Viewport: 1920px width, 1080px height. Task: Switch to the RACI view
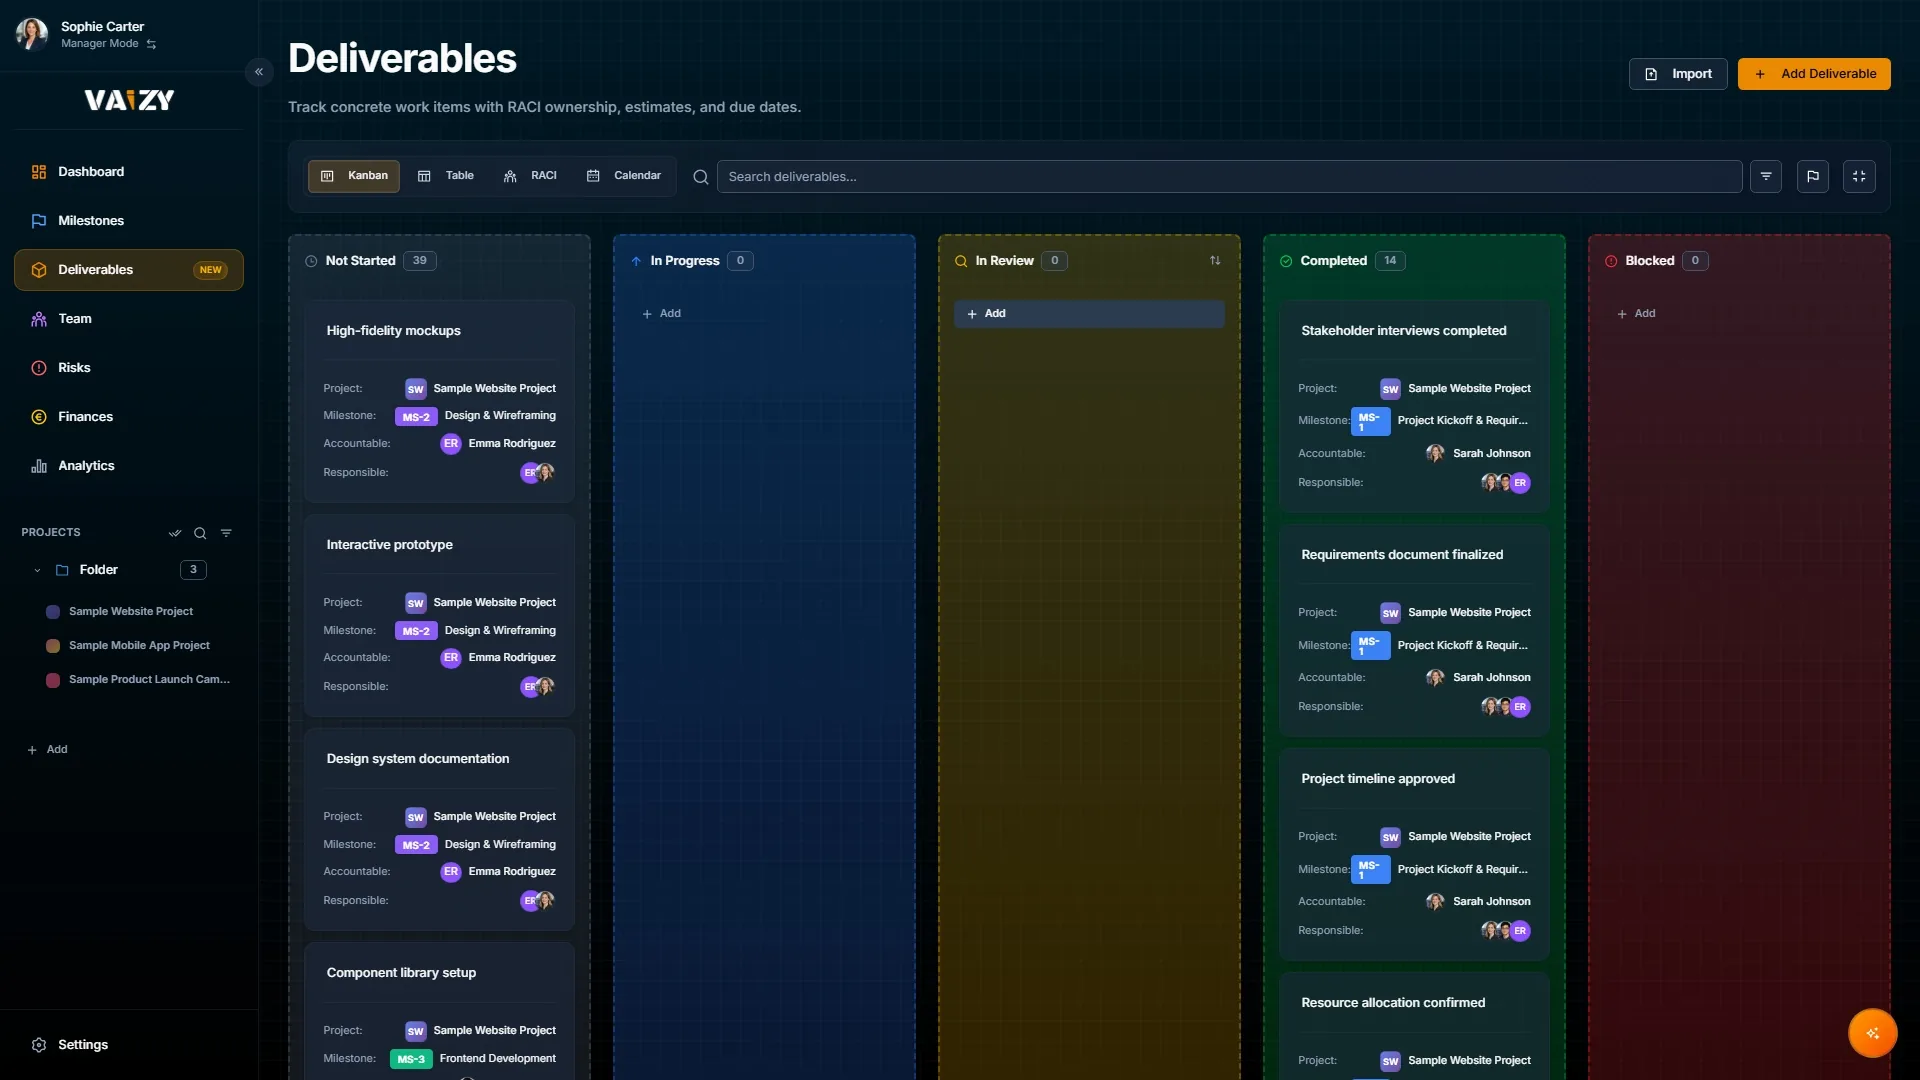(531, 176)
